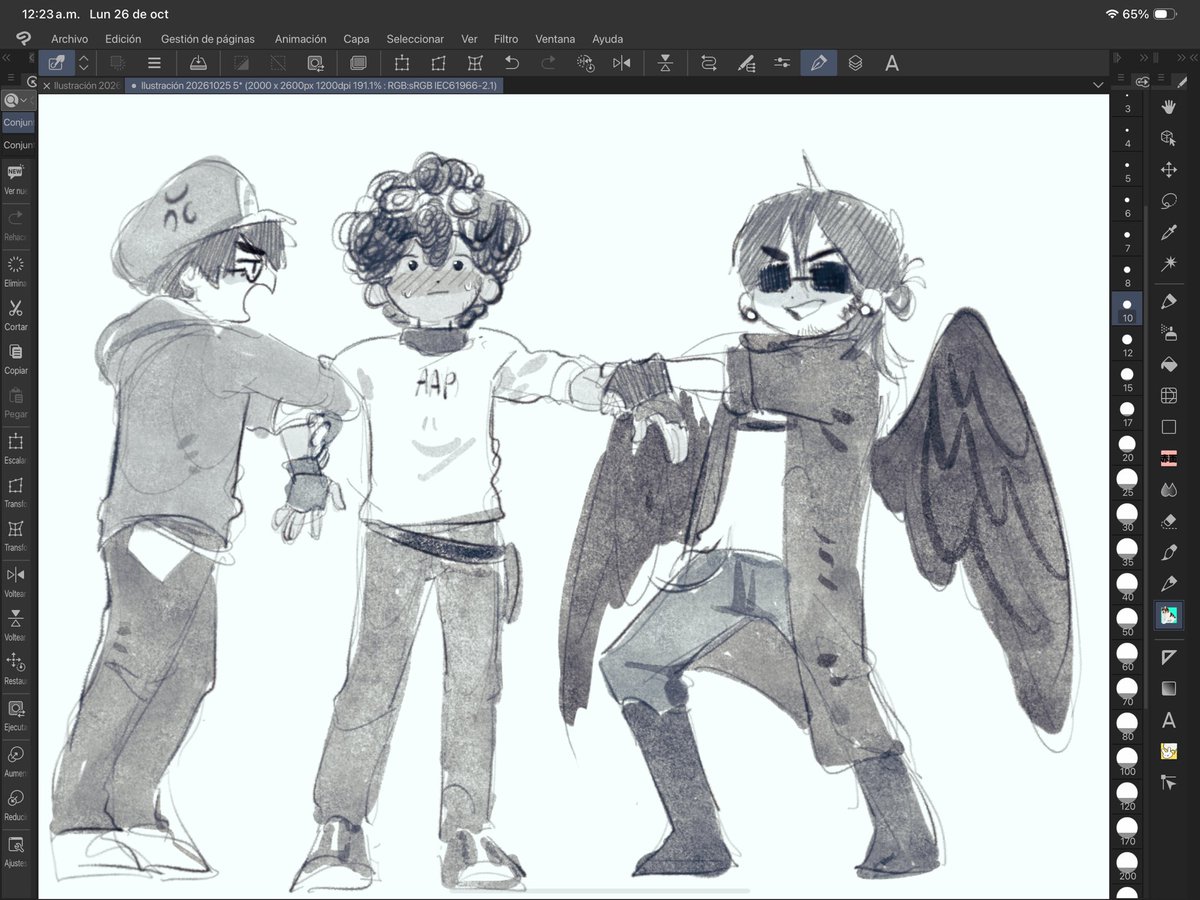Select the Pen marker tool
This screenshot has height=900, width=1200.
pos(1168,301)
